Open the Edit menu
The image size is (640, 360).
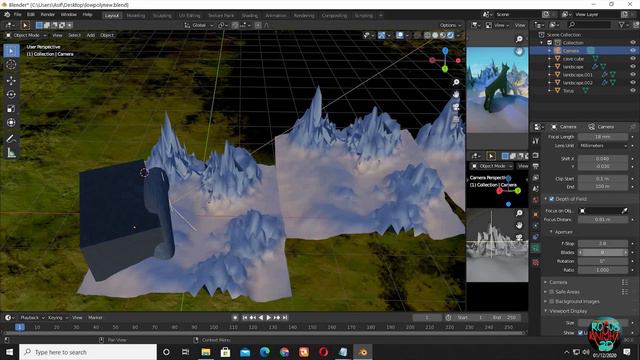(31, 15)
